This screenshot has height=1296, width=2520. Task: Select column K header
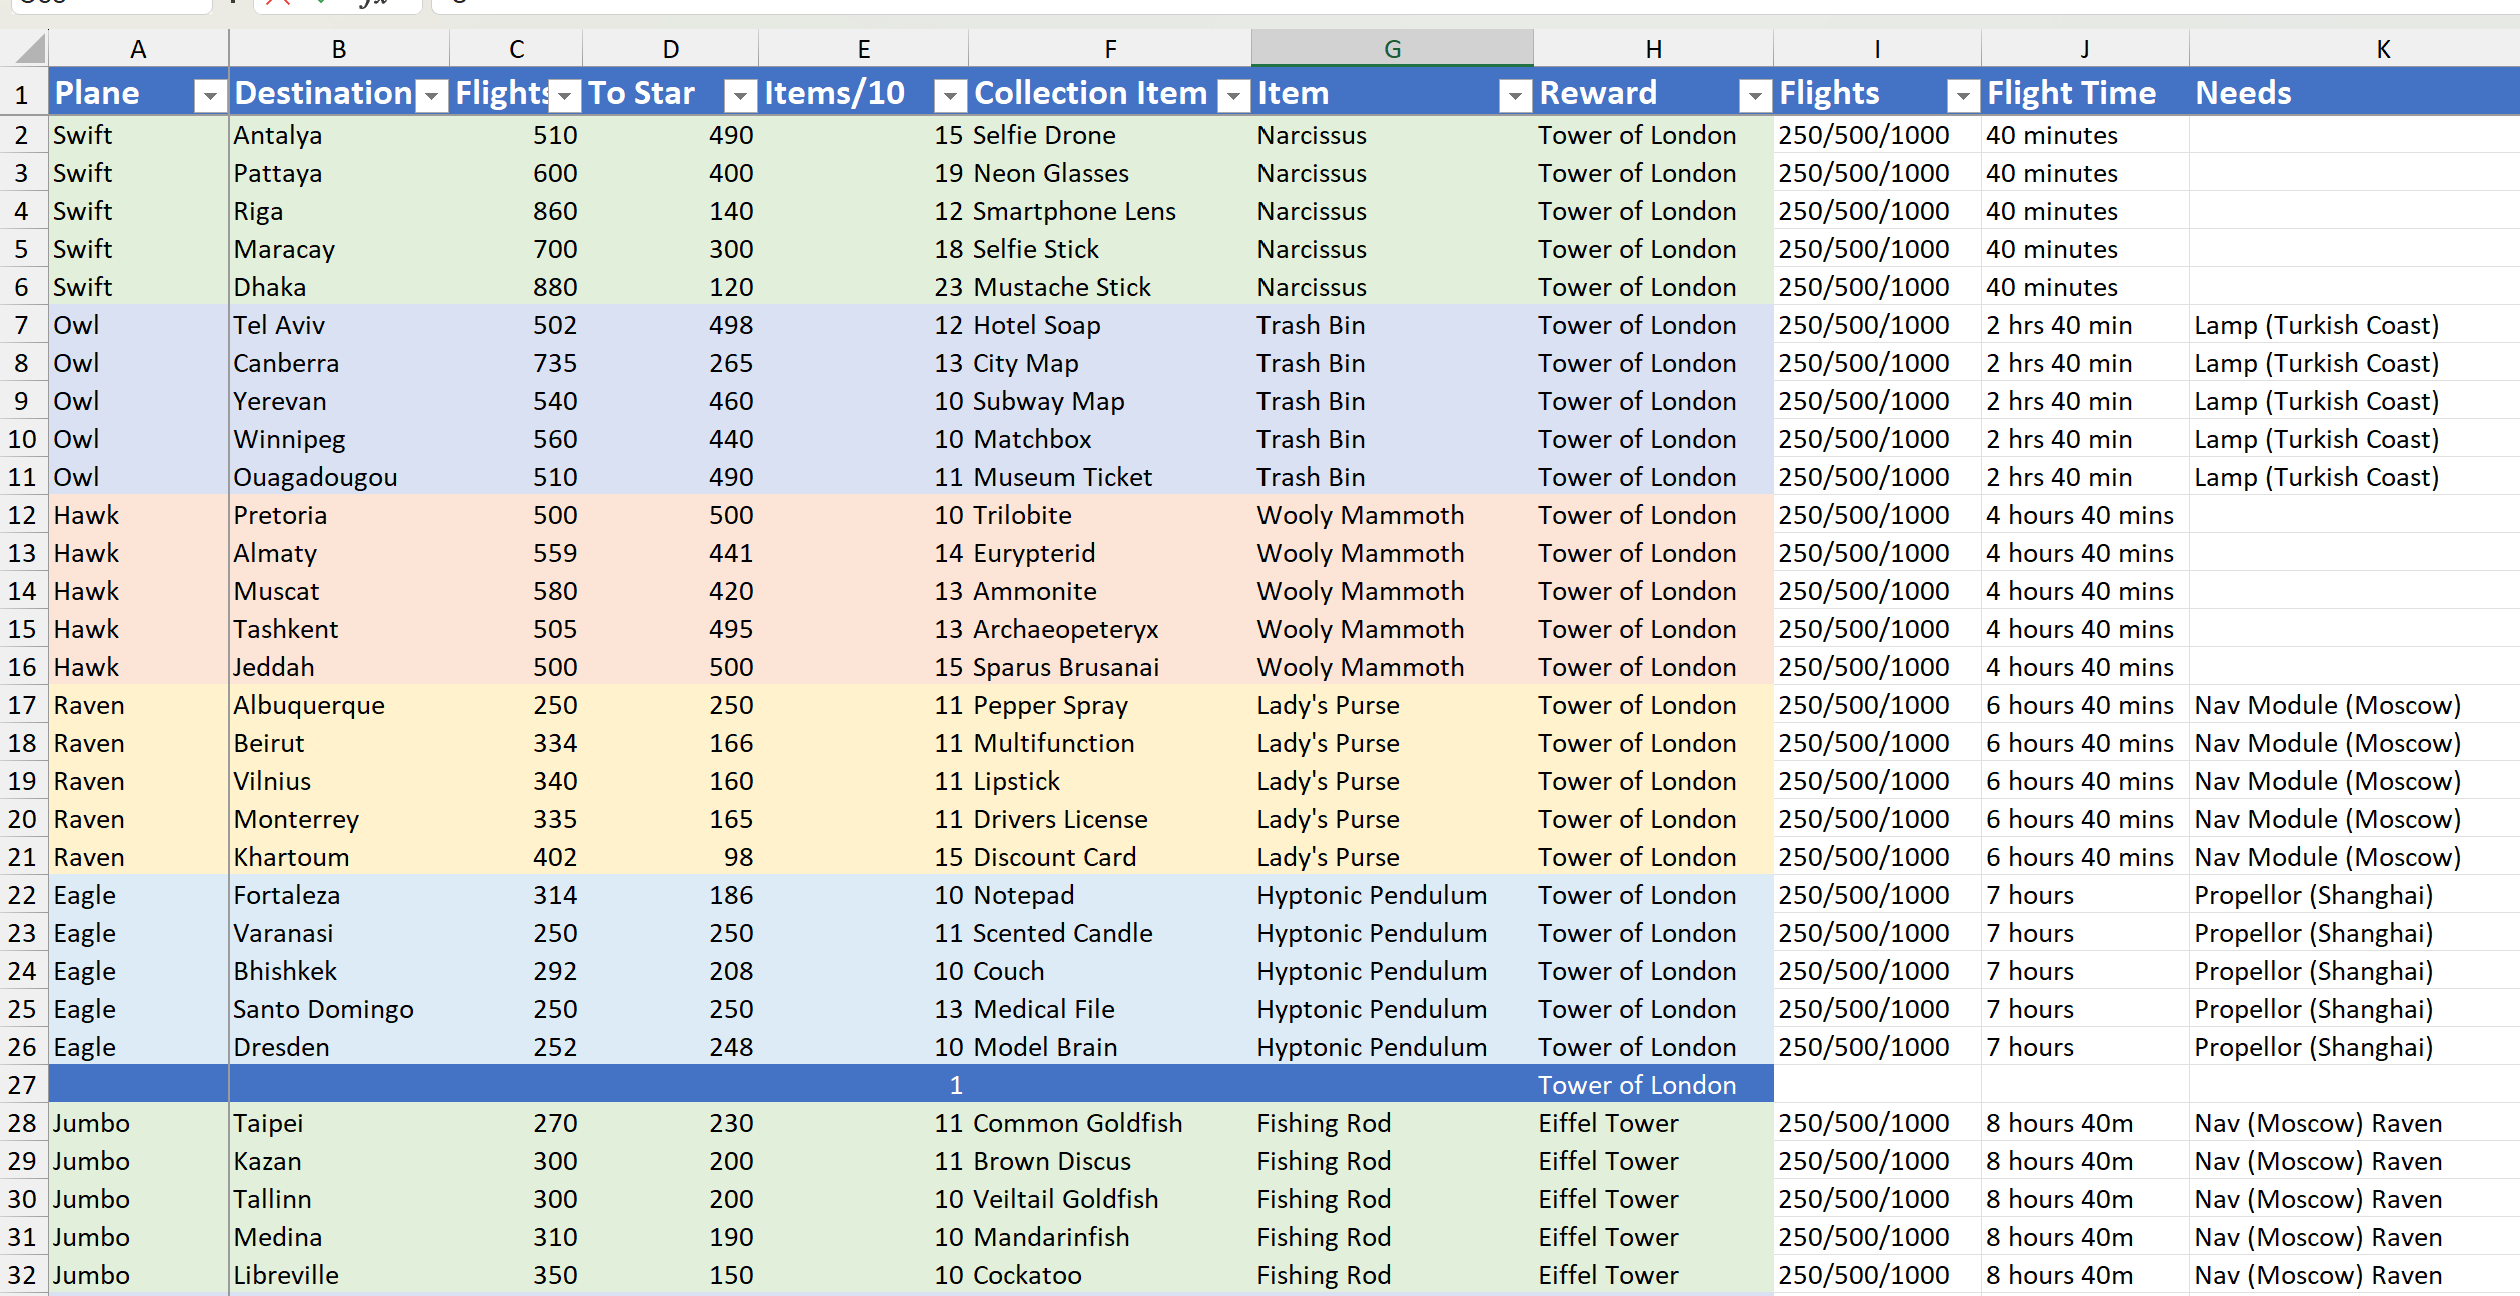2383,49
